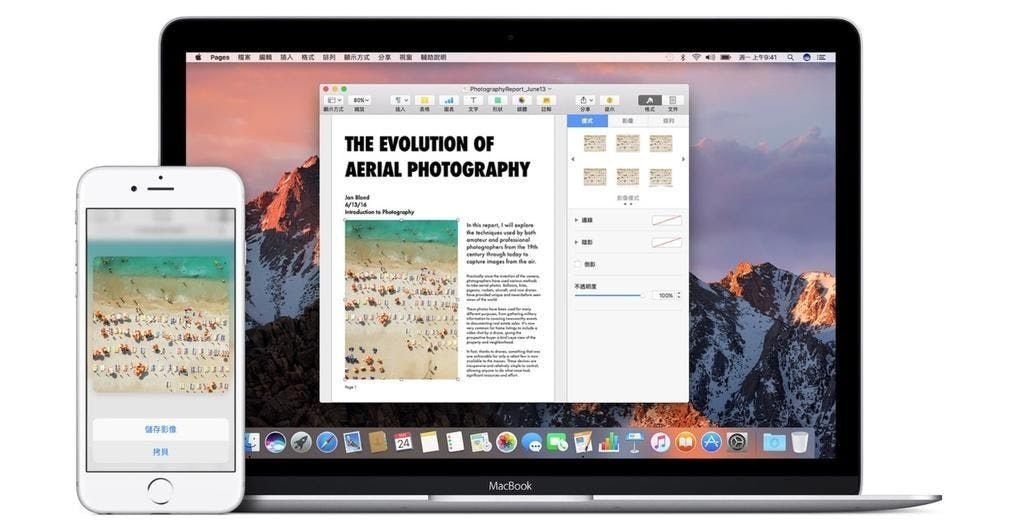
Task: Click the Table (表格) toolbar icon
Action: pyautogui.click(x=424, y=101)
